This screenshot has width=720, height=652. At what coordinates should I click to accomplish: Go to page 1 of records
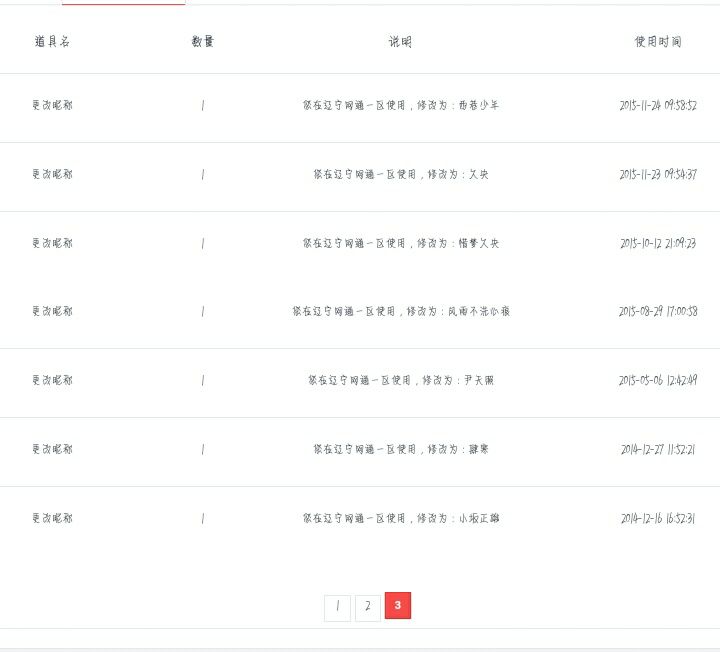pos(338,608)
